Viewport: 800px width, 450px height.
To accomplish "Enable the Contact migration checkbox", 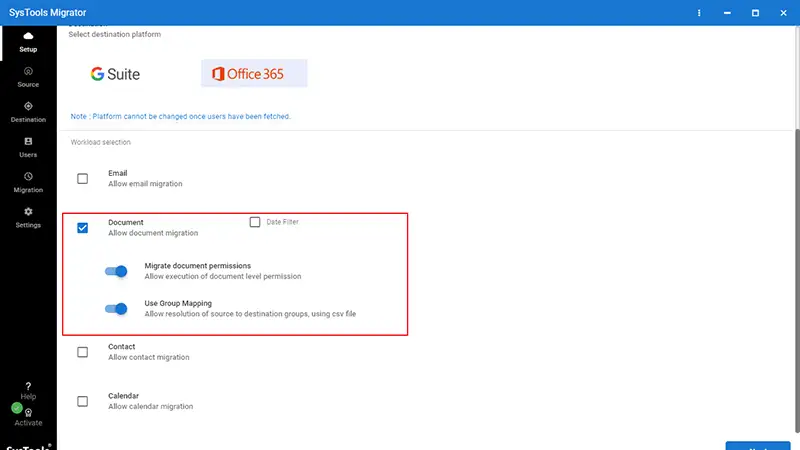I will (82, 352).
